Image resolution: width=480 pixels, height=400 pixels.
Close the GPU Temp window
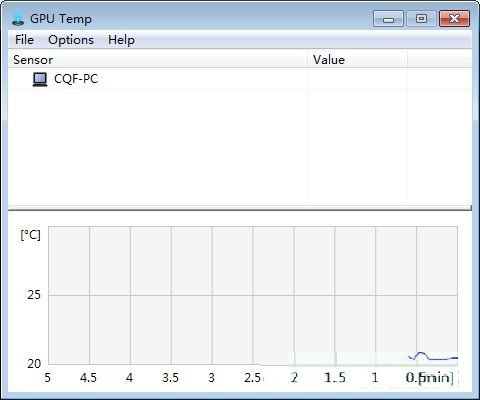(455, 19)
